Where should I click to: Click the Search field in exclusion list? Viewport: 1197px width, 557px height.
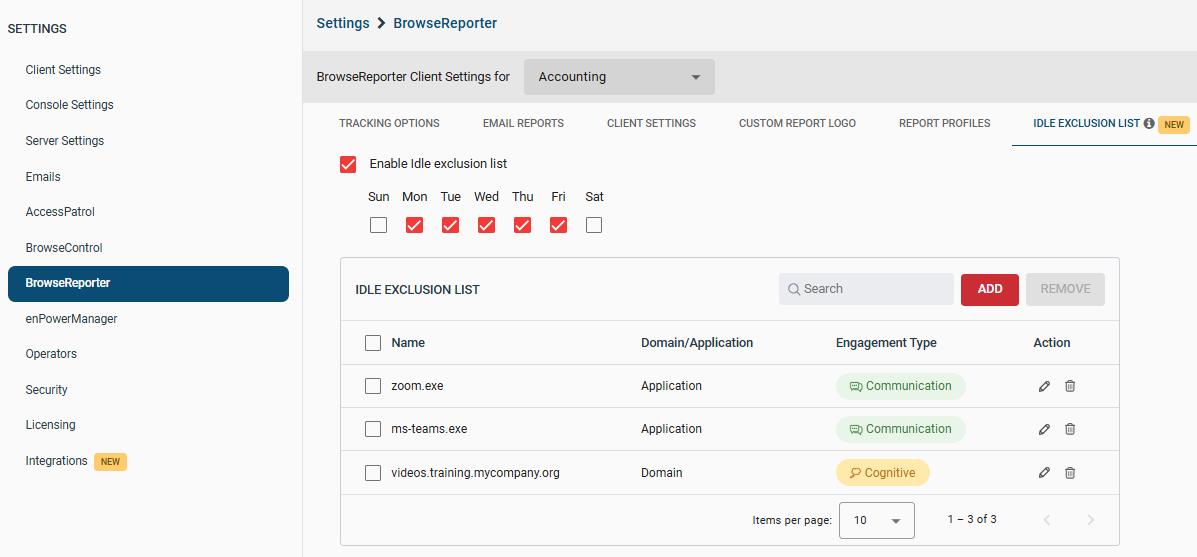point(866,289)
